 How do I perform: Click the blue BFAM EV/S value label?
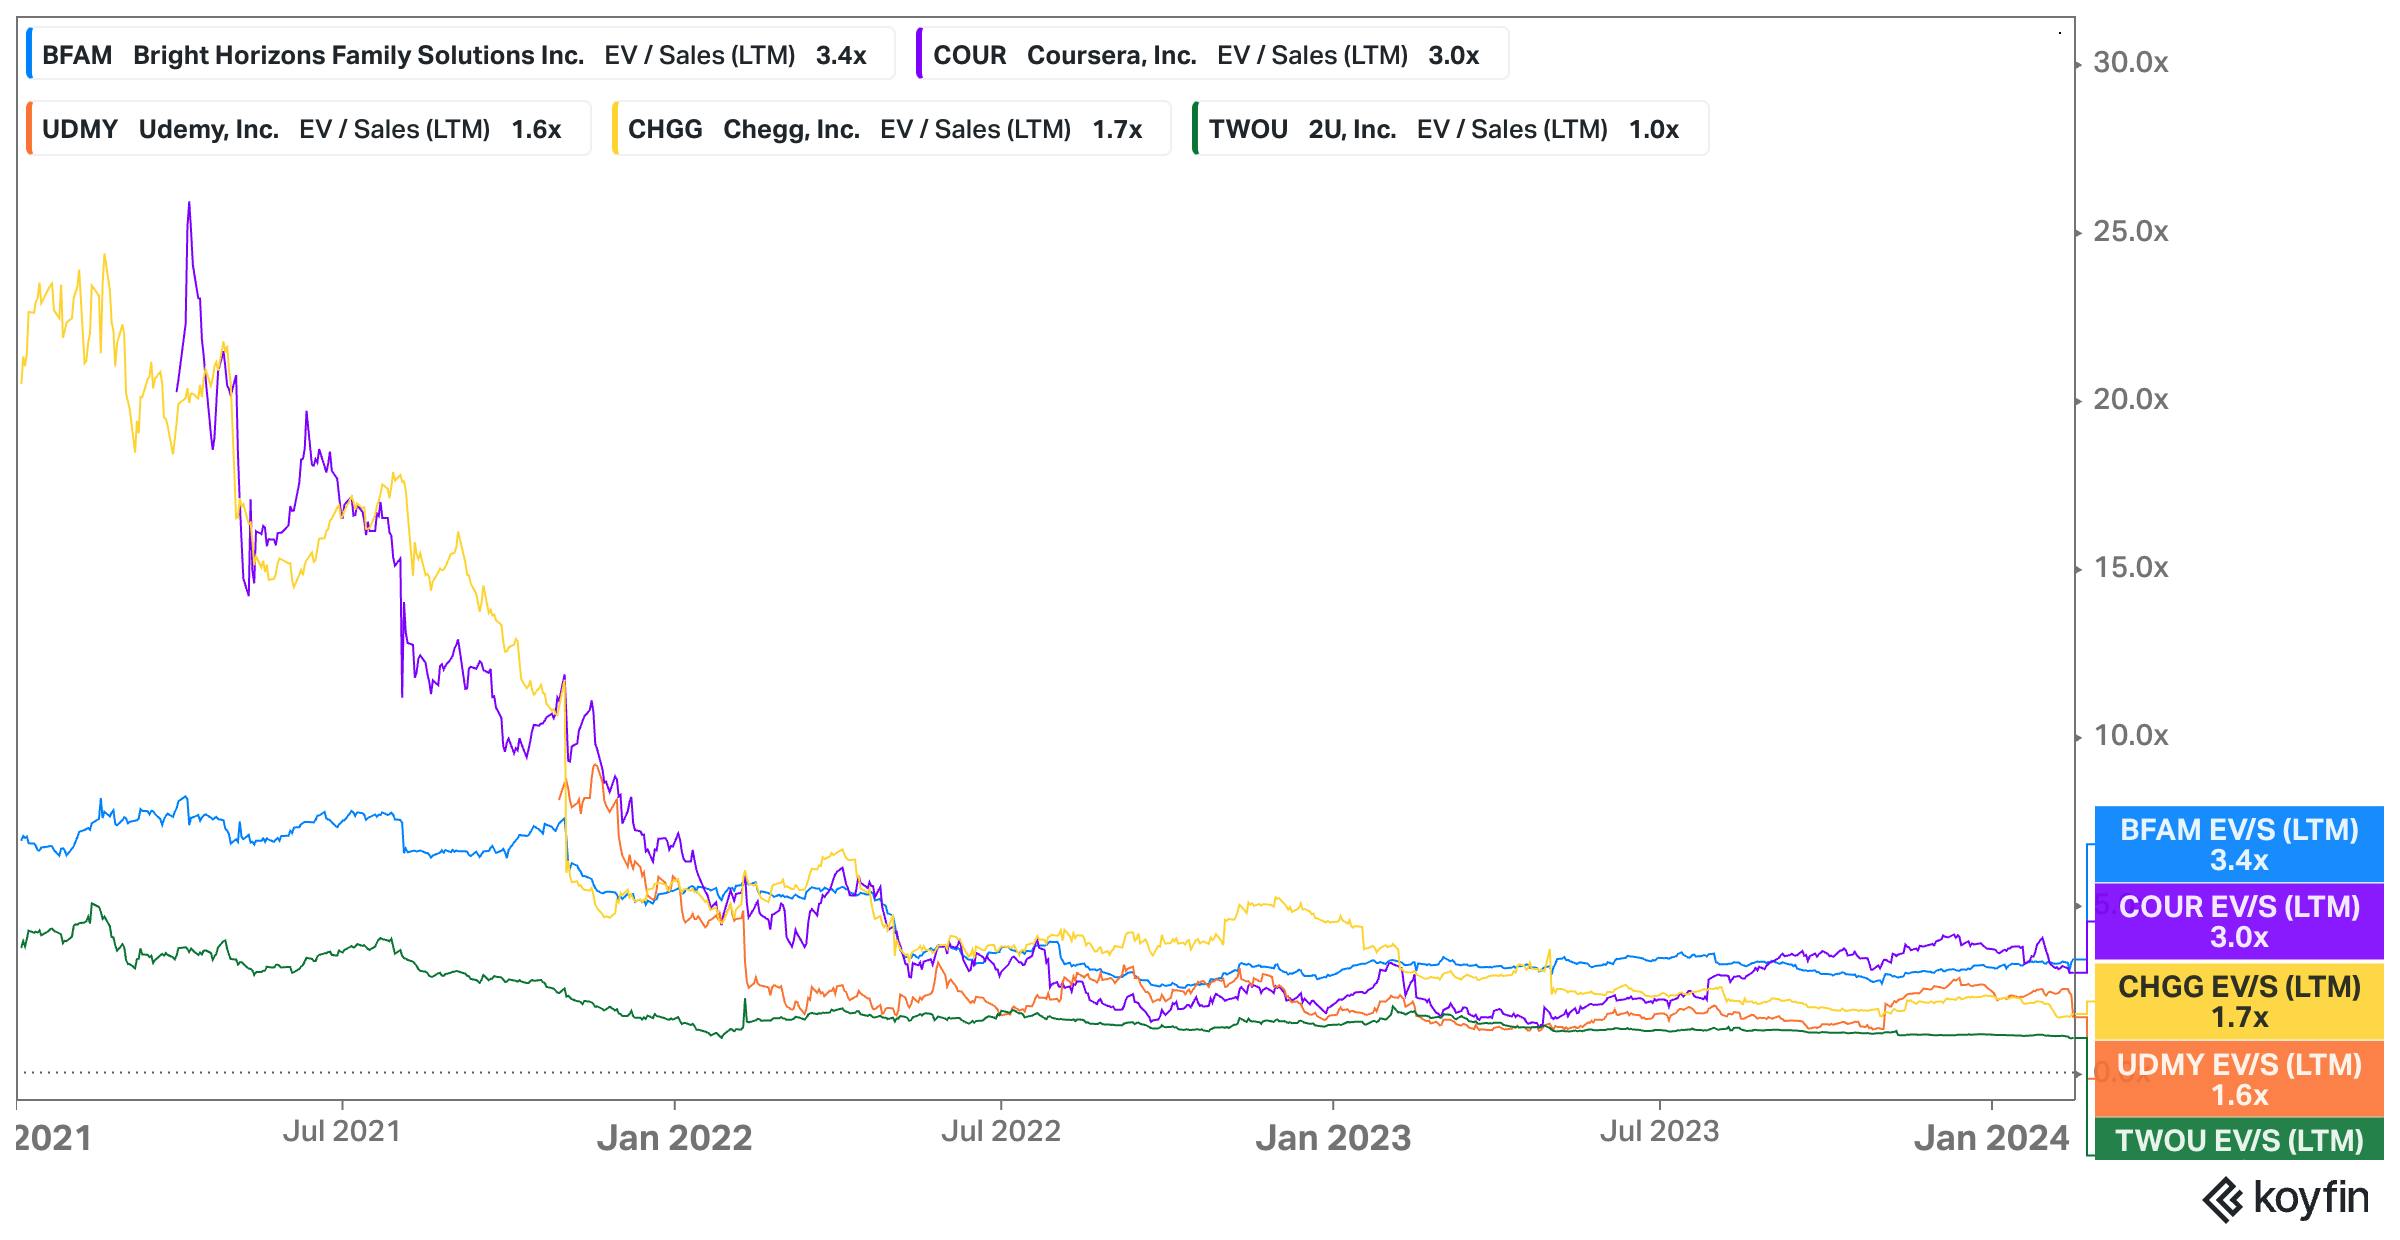pos(2239,845)
